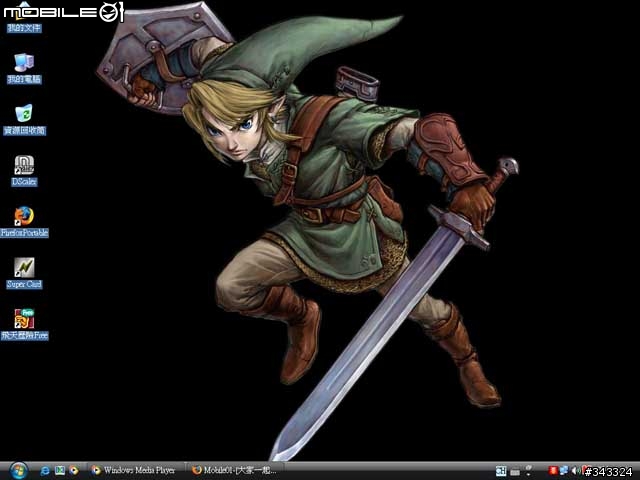This screenshot has height=480, width=640.
Task: Click the CH language bar indicator
Action: pos(500,471)
